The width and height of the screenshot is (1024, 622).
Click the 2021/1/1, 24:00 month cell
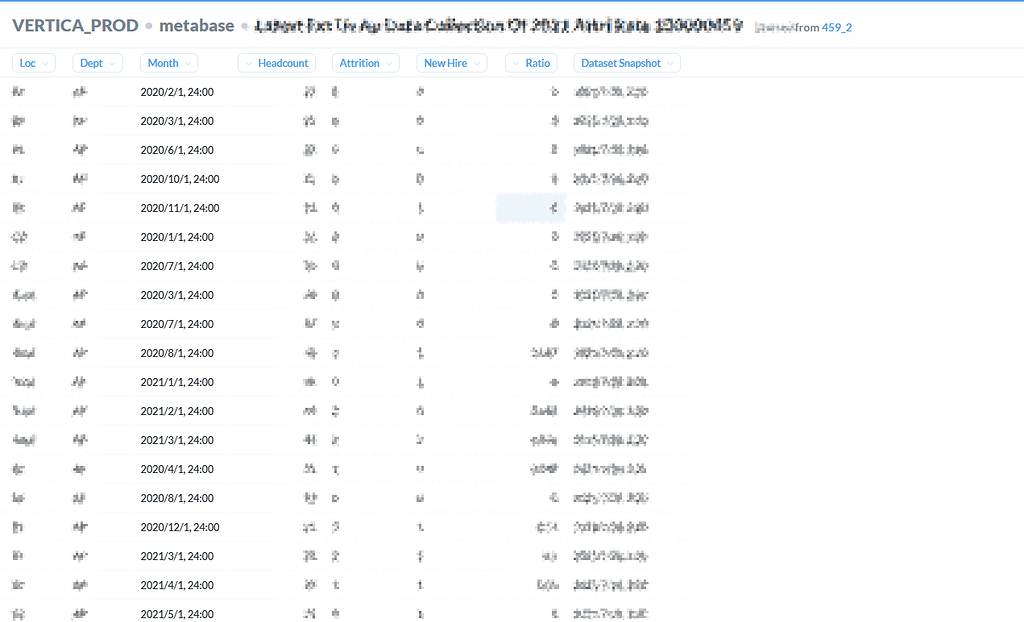pos(177,382)
